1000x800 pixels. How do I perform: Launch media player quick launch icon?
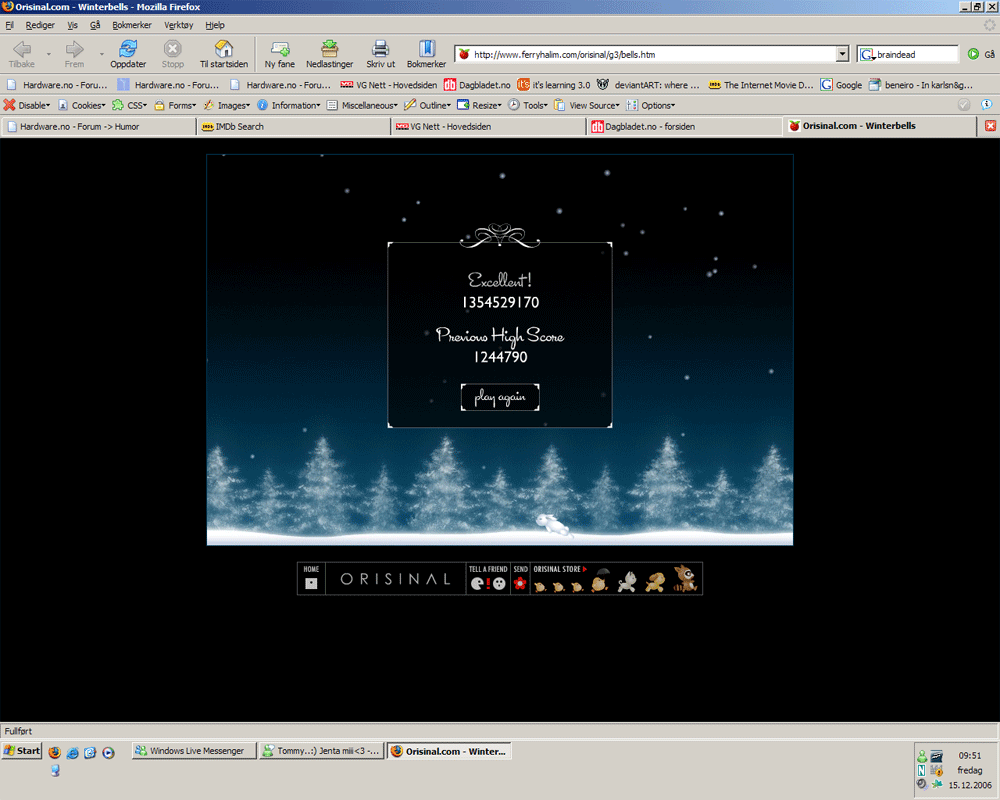click(x=108, y=753)
